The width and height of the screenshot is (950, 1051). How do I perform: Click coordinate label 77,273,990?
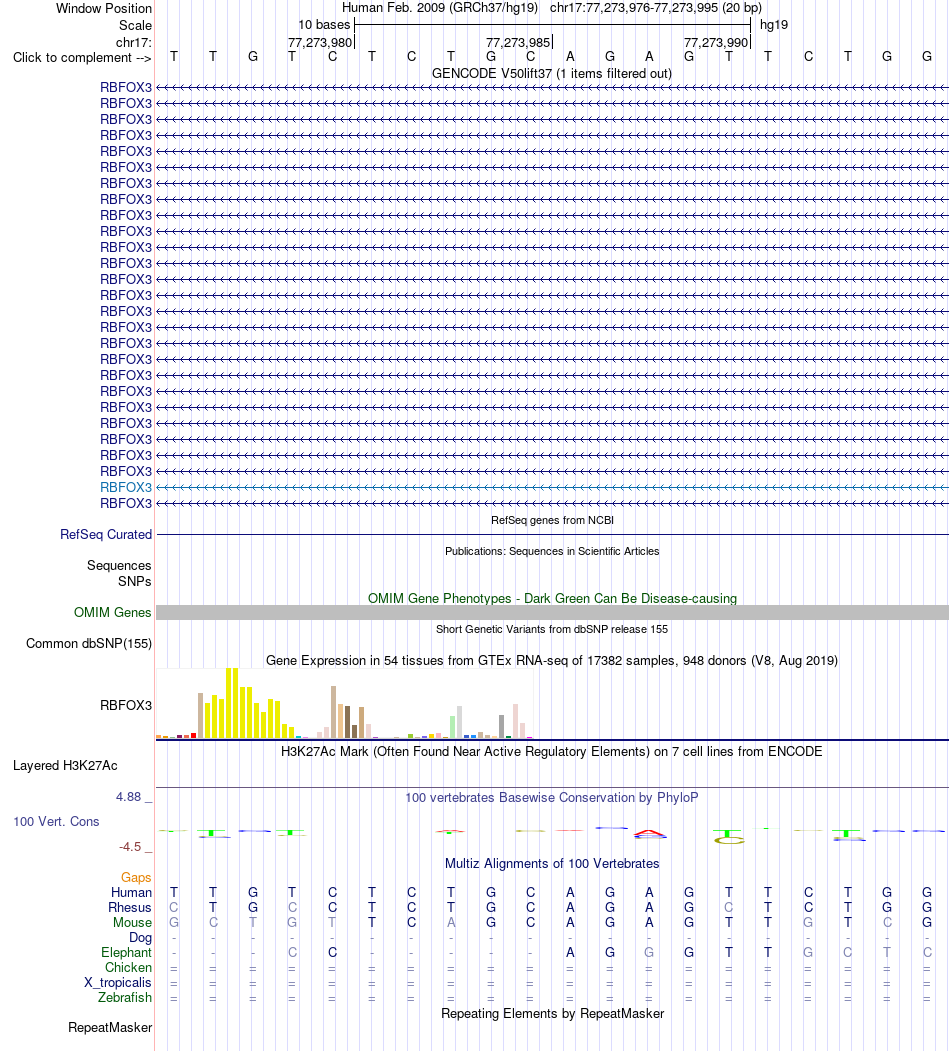(x=716, y=42)
